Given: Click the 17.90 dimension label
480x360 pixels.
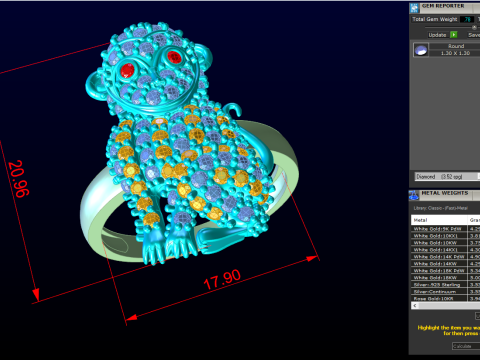Looking at the screenshot, I should pyautogui.click(x=222, y=279).
